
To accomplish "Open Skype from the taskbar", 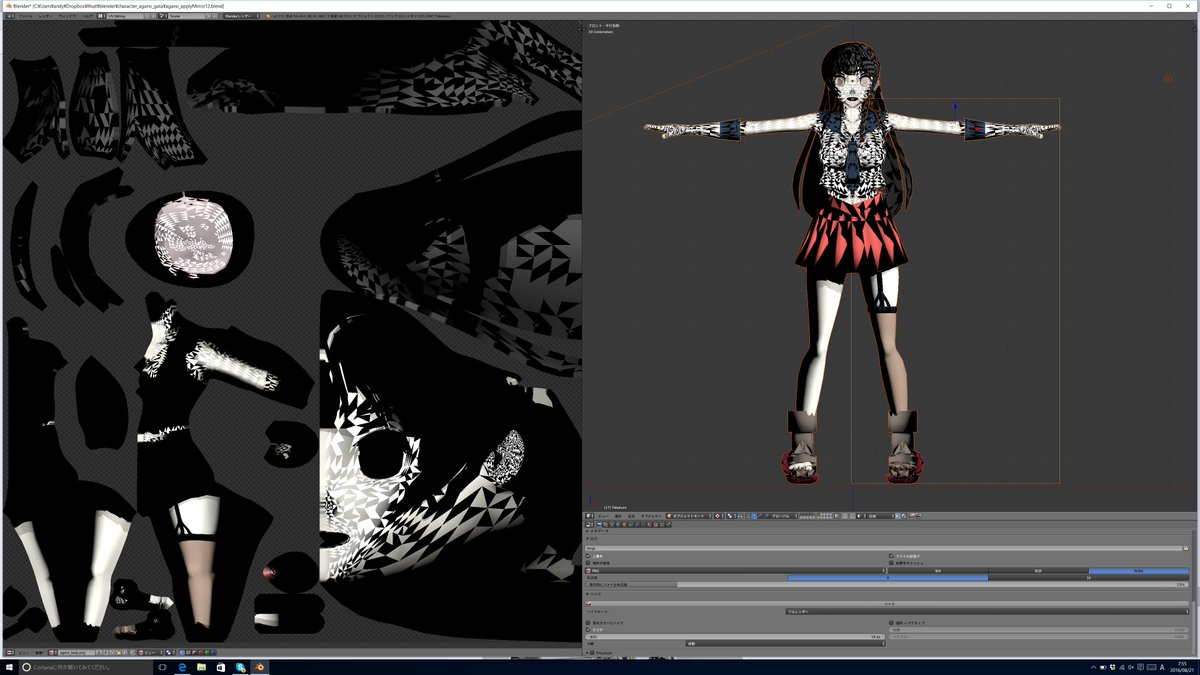I will coord(241,666).
